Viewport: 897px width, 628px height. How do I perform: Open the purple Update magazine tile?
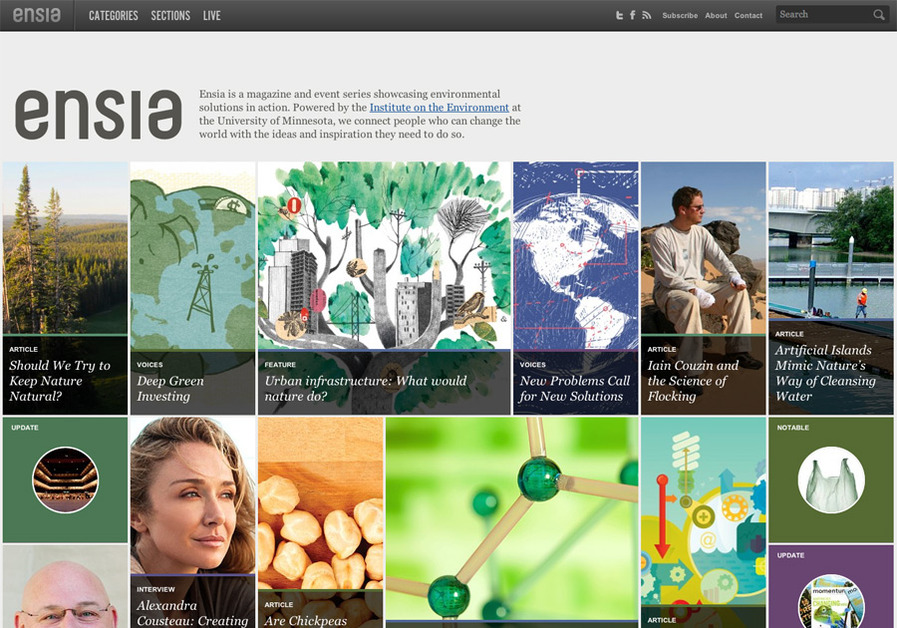coord(831,586)
